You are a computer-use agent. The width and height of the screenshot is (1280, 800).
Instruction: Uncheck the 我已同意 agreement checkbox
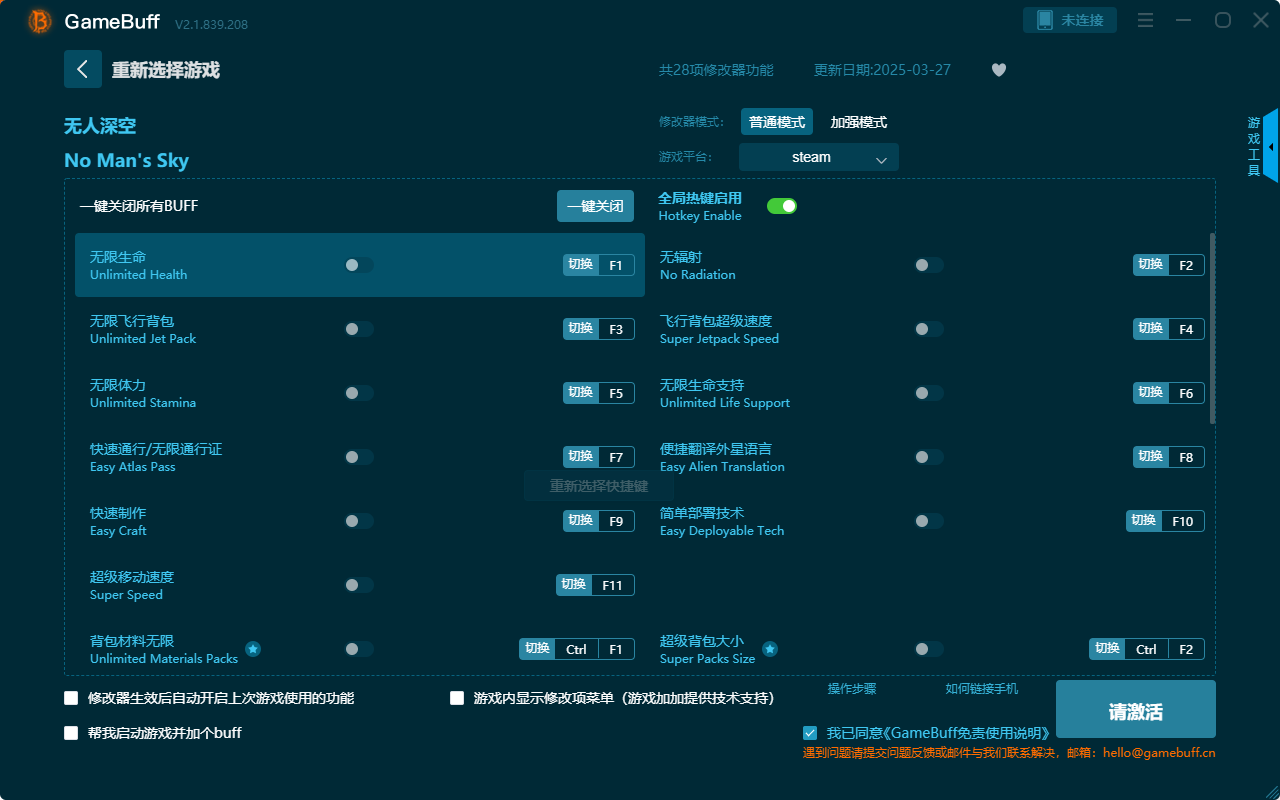[810, 732]
